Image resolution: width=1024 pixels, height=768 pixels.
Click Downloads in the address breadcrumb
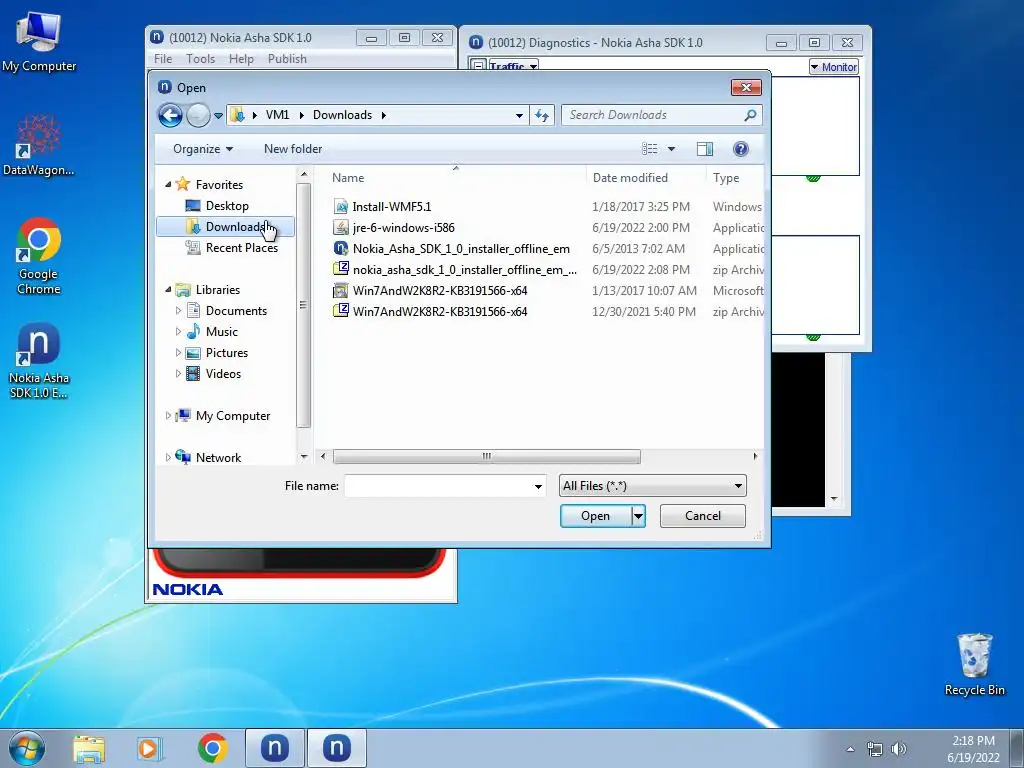342,115
